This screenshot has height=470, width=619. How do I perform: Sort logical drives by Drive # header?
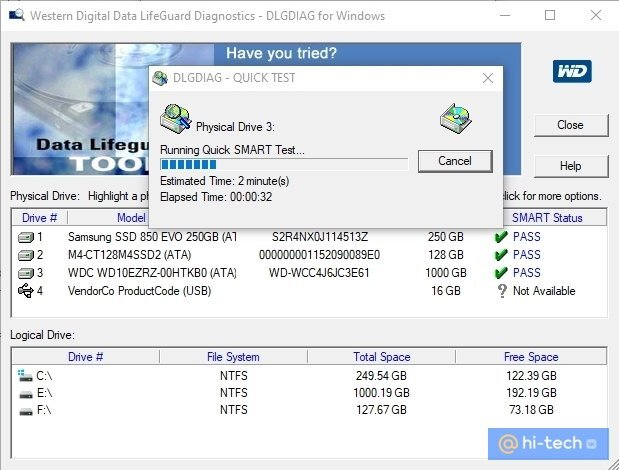[x=86, y=357]
